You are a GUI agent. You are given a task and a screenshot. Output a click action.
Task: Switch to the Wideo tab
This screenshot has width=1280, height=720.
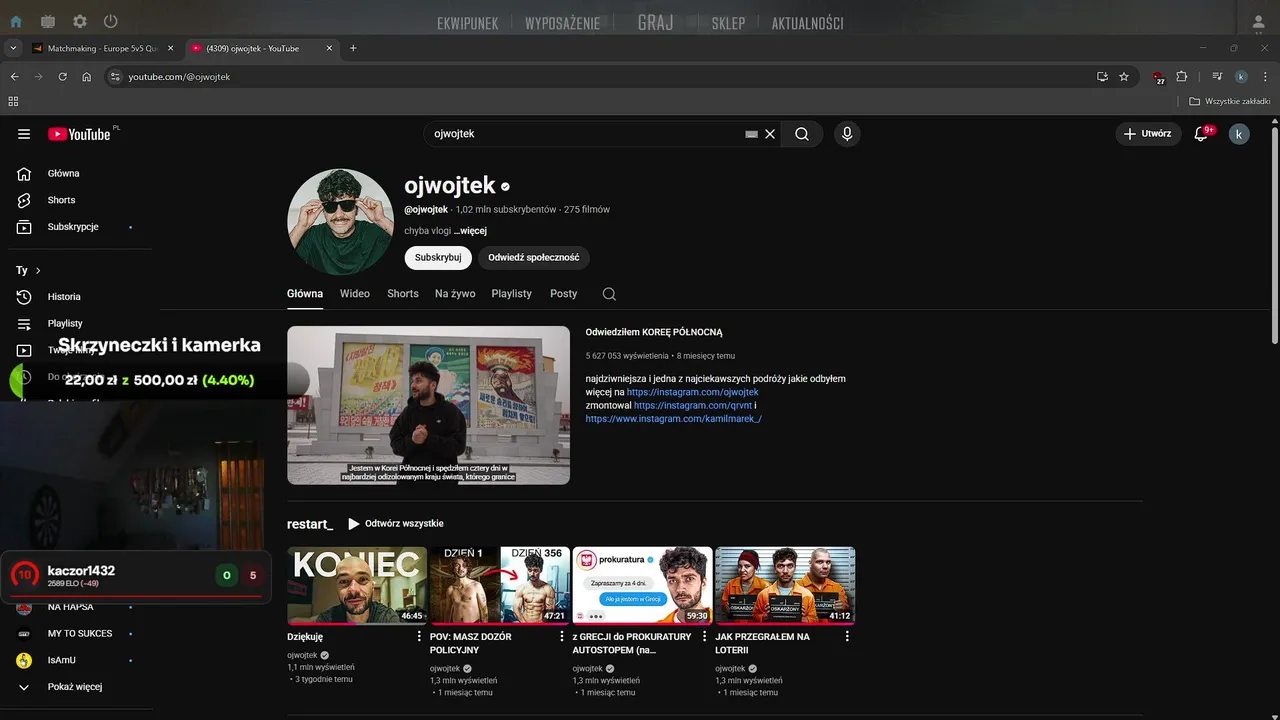coord(355,294)
